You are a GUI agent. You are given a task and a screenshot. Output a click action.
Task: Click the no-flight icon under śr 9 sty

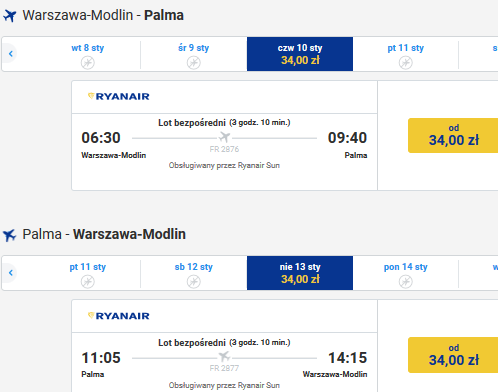coord(194,62)
